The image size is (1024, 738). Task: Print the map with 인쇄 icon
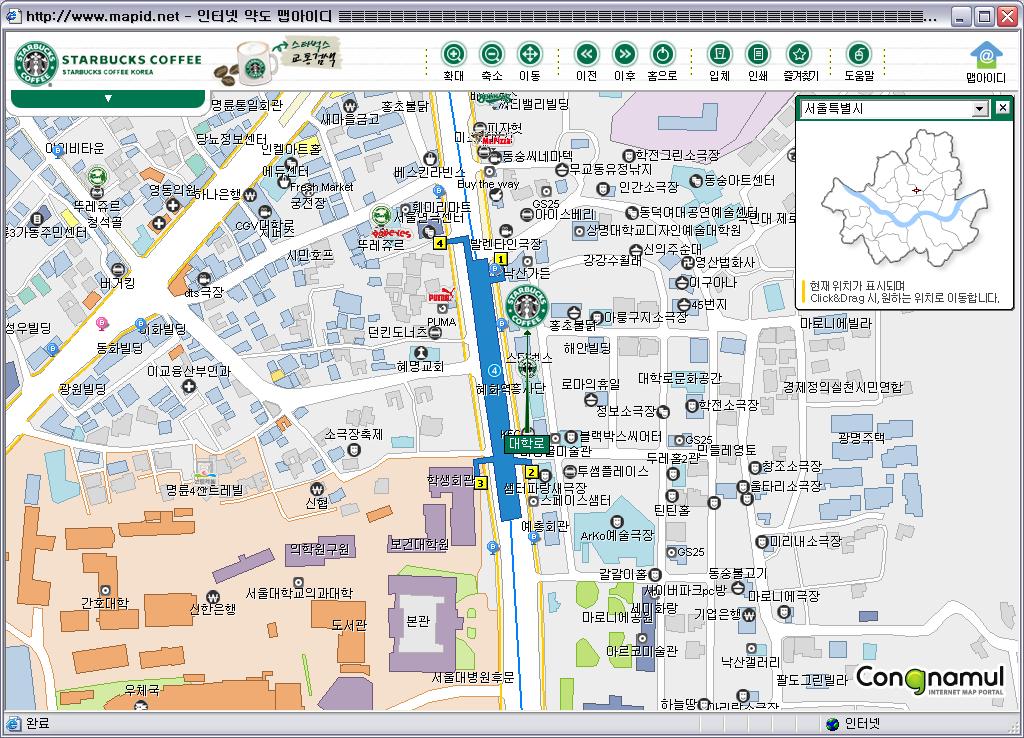tap(758, 54)
